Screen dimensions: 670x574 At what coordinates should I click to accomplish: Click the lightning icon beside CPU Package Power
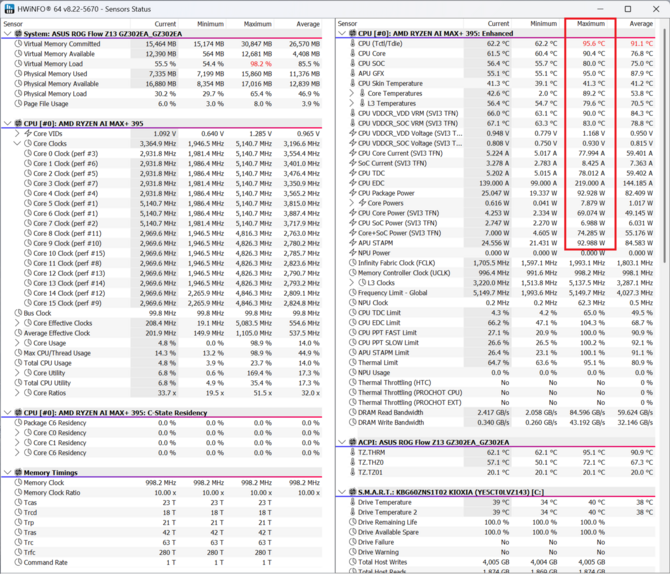[x=353, y=193]
